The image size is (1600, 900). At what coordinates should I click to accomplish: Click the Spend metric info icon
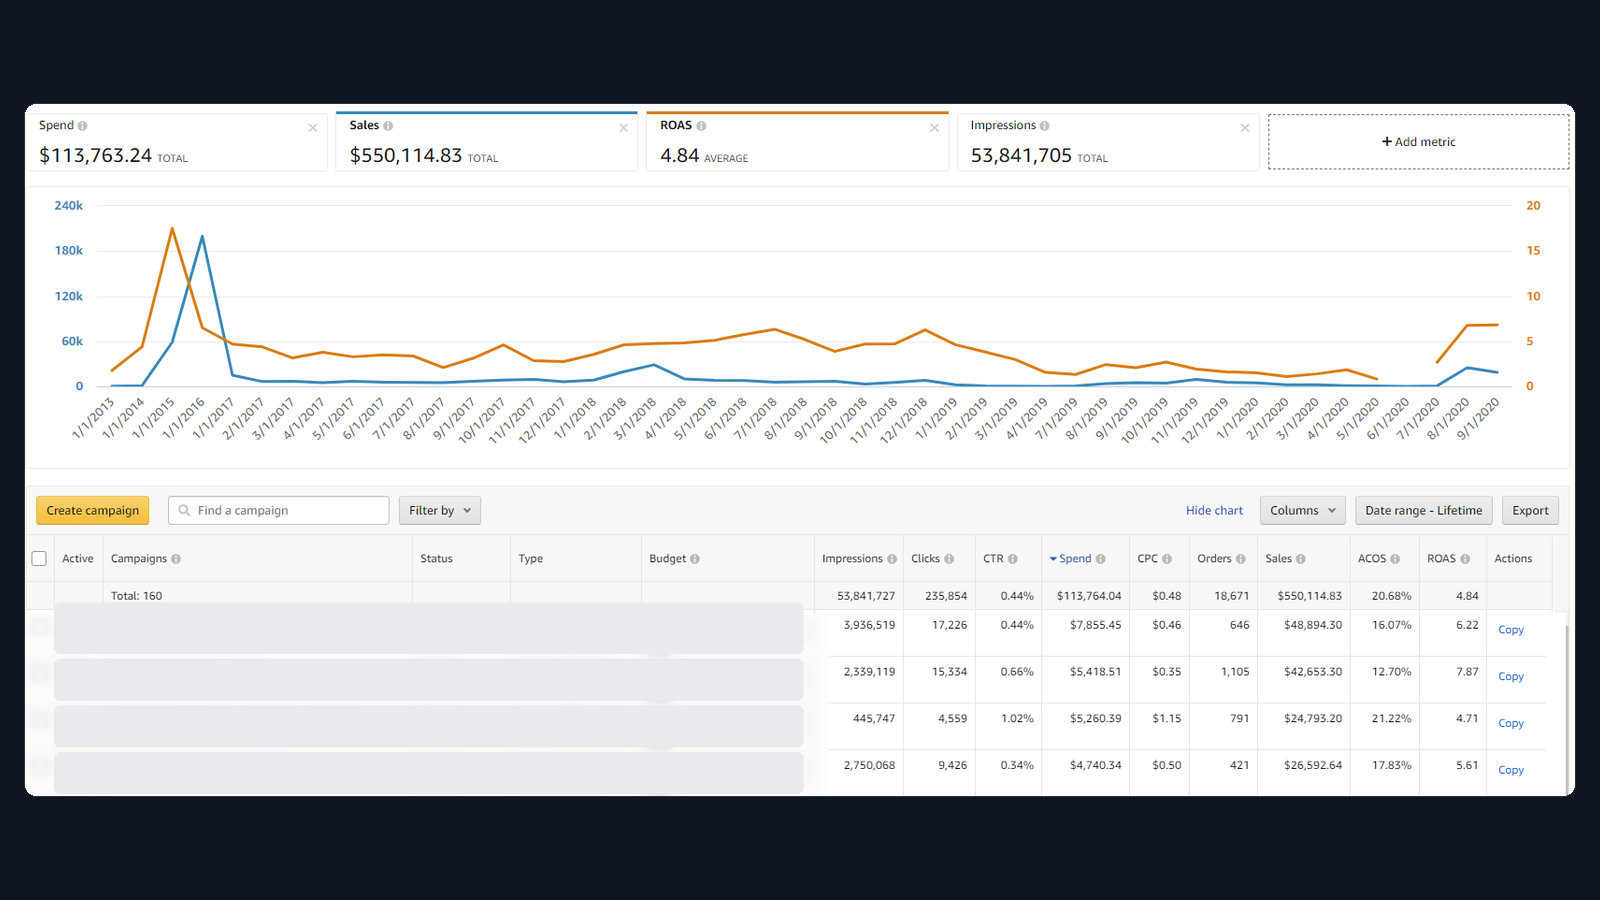pyautogui.click(x=83, y=126)
